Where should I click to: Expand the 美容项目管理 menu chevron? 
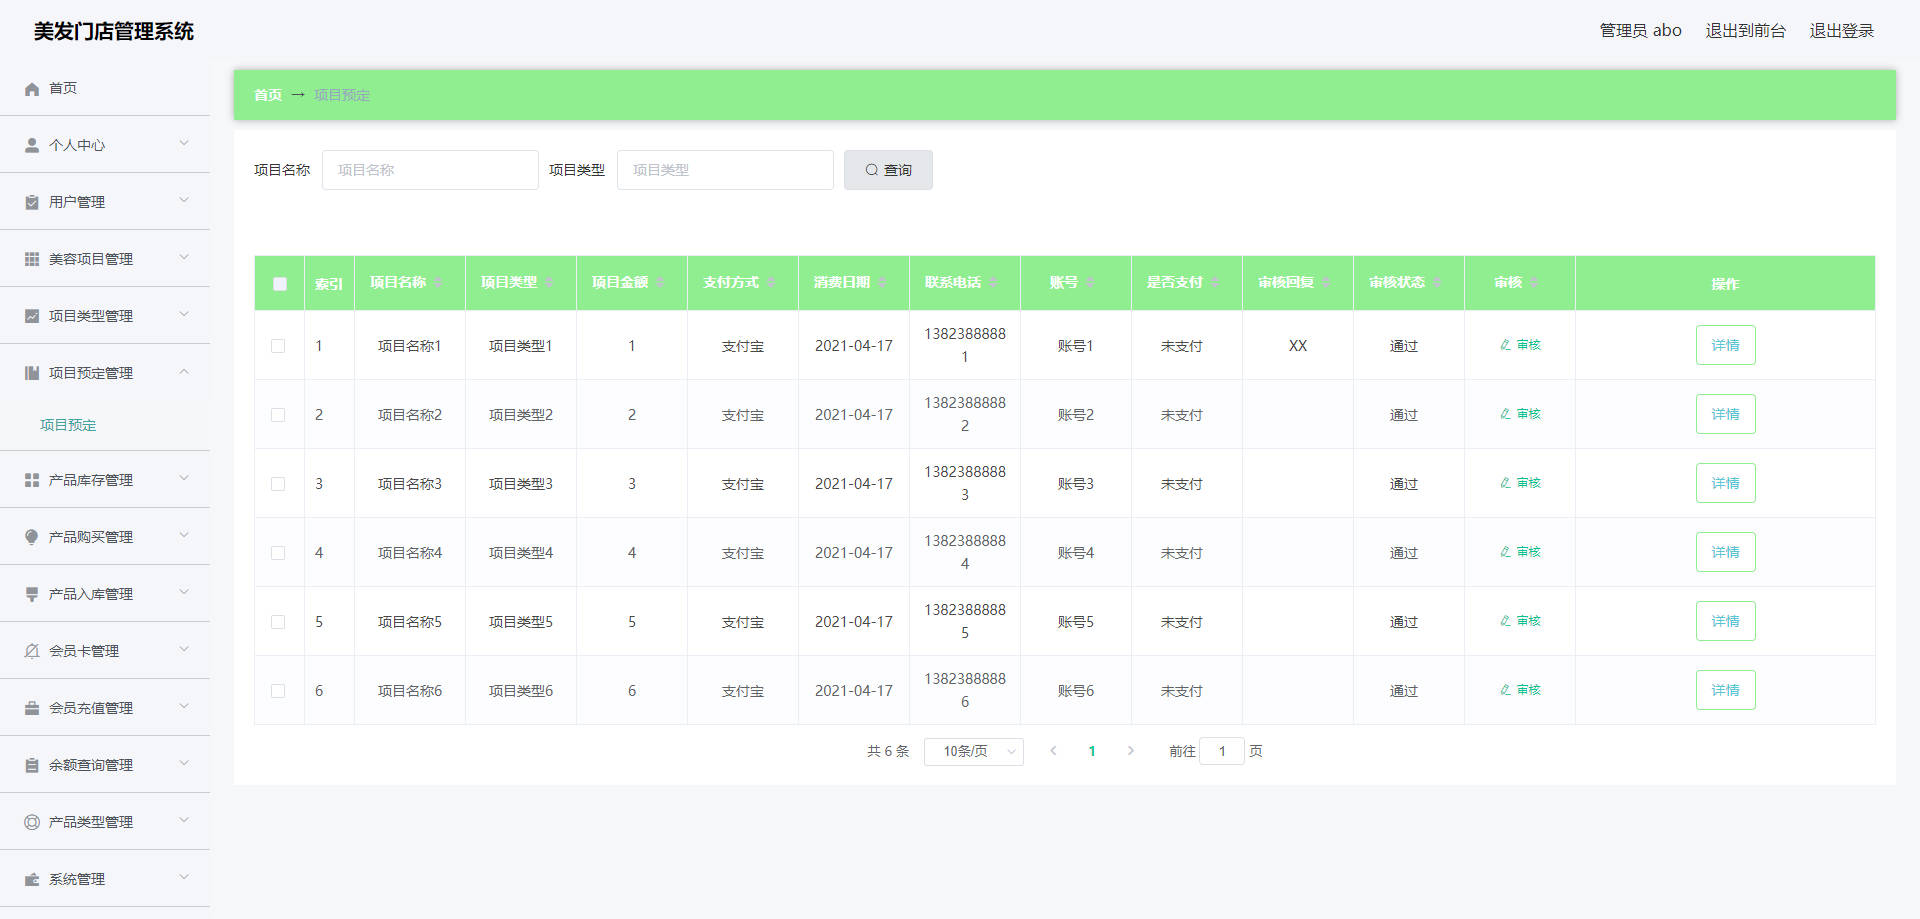click(x=184, y=258)
